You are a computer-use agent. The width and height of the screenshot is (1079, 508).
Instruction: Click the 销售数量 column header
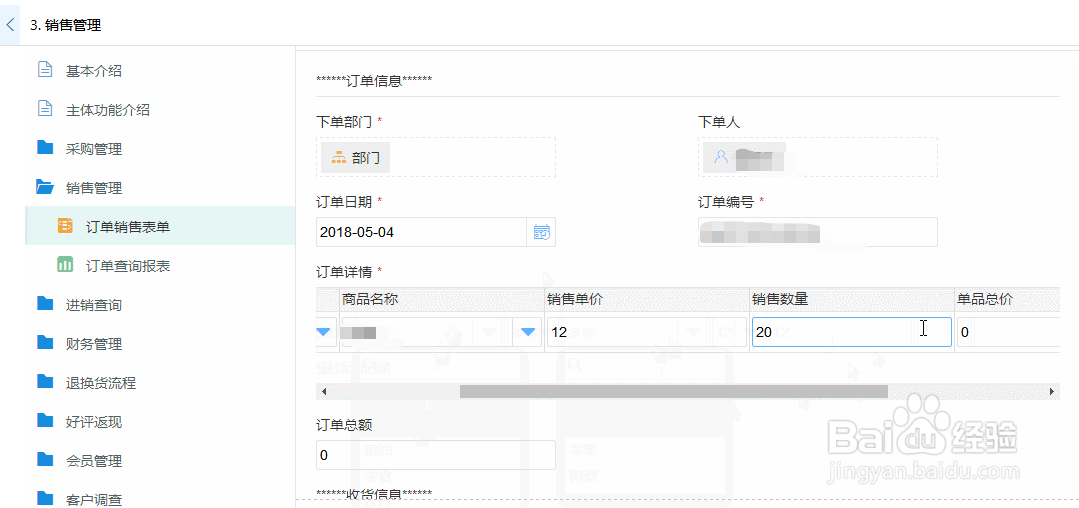851,299
